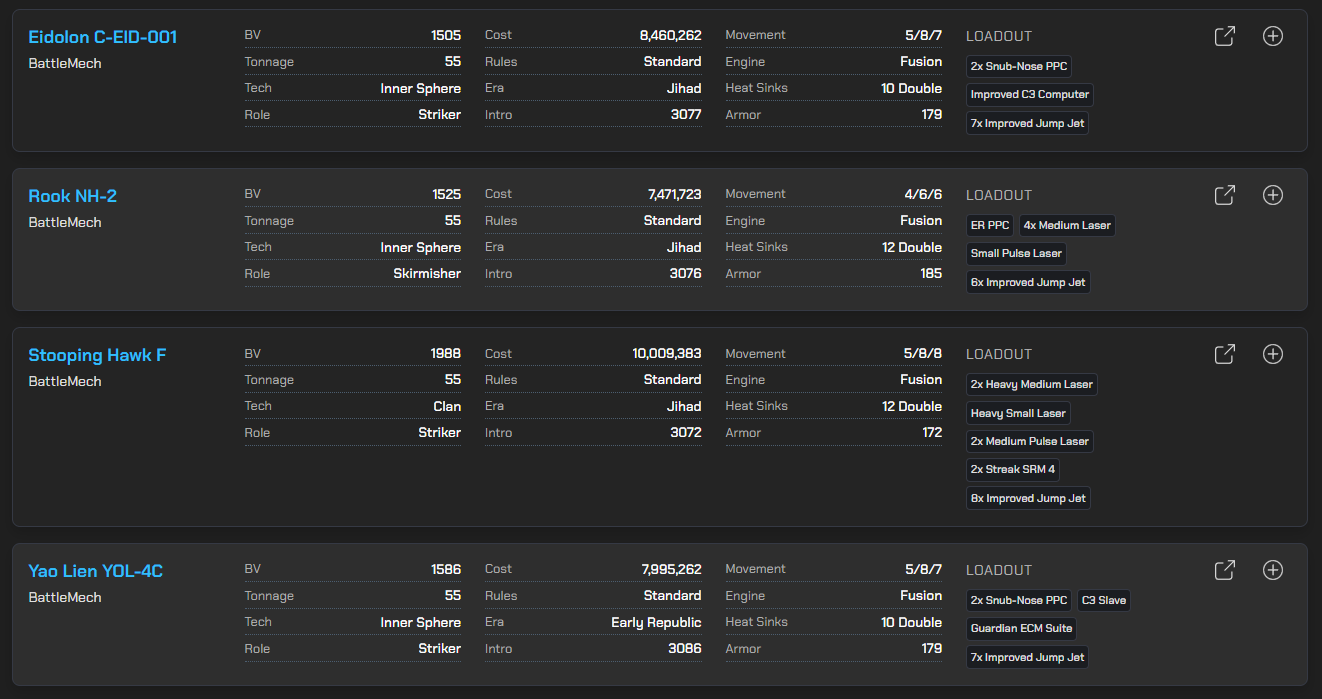Image resolution: width=1322 pixels, height=699 pixels.
Task: Click the 2x Streak SRM 4 tag
Action: (1013, 469)
